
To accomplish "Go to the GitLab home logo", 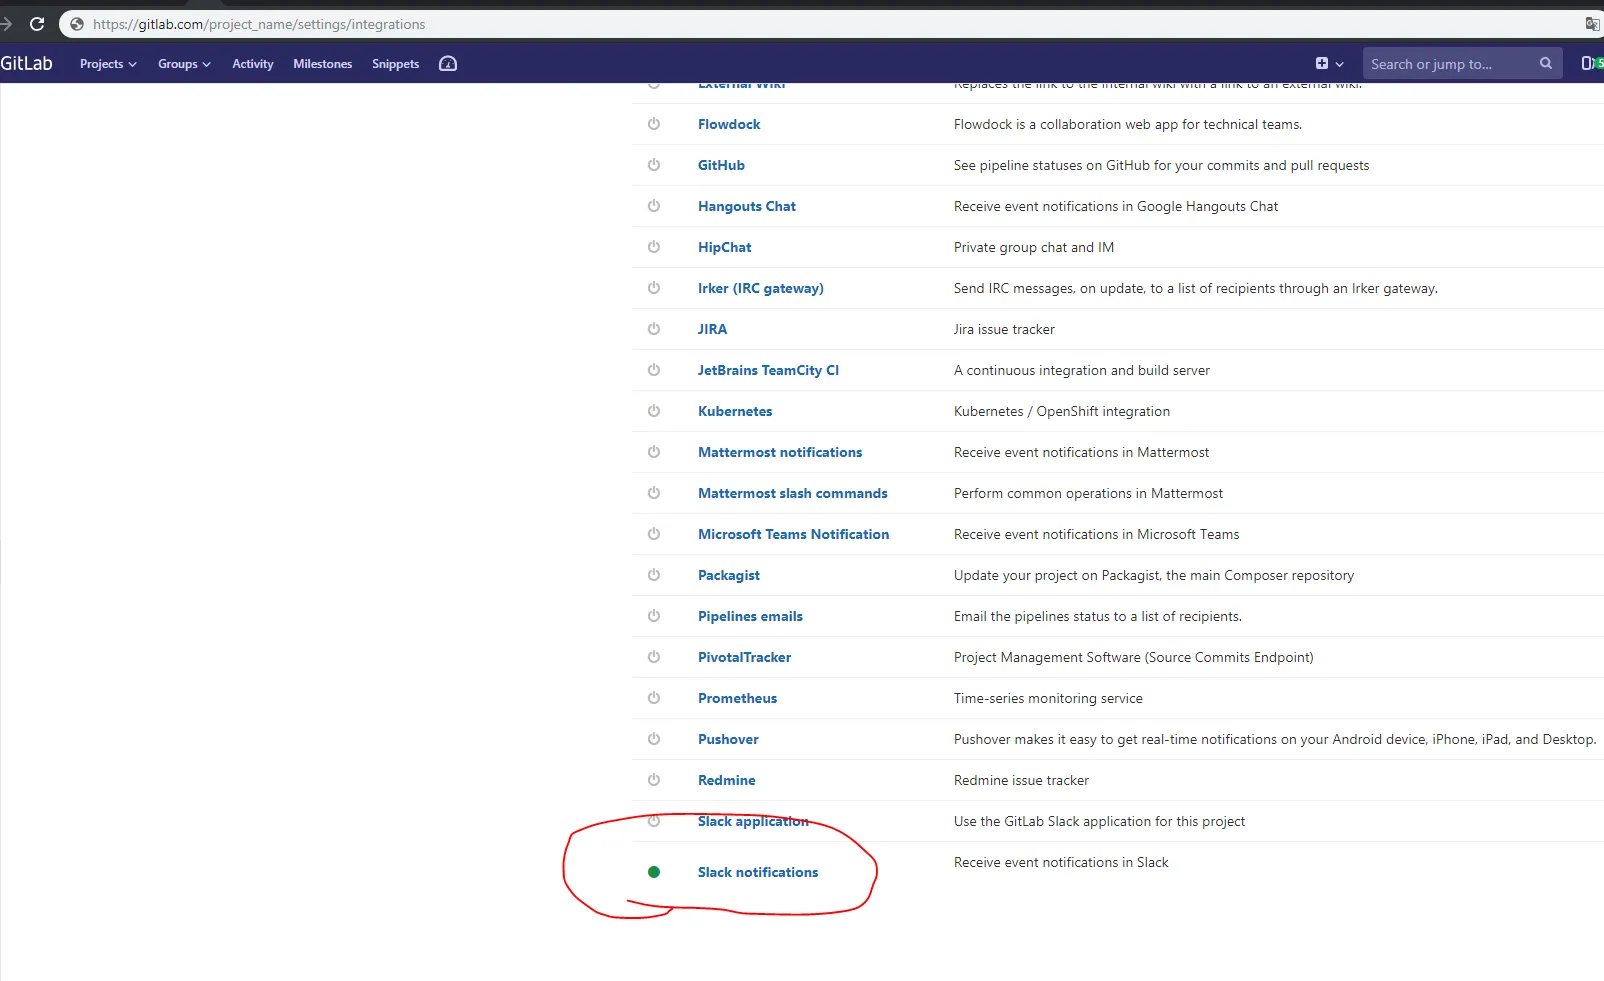I will [26, 63].
